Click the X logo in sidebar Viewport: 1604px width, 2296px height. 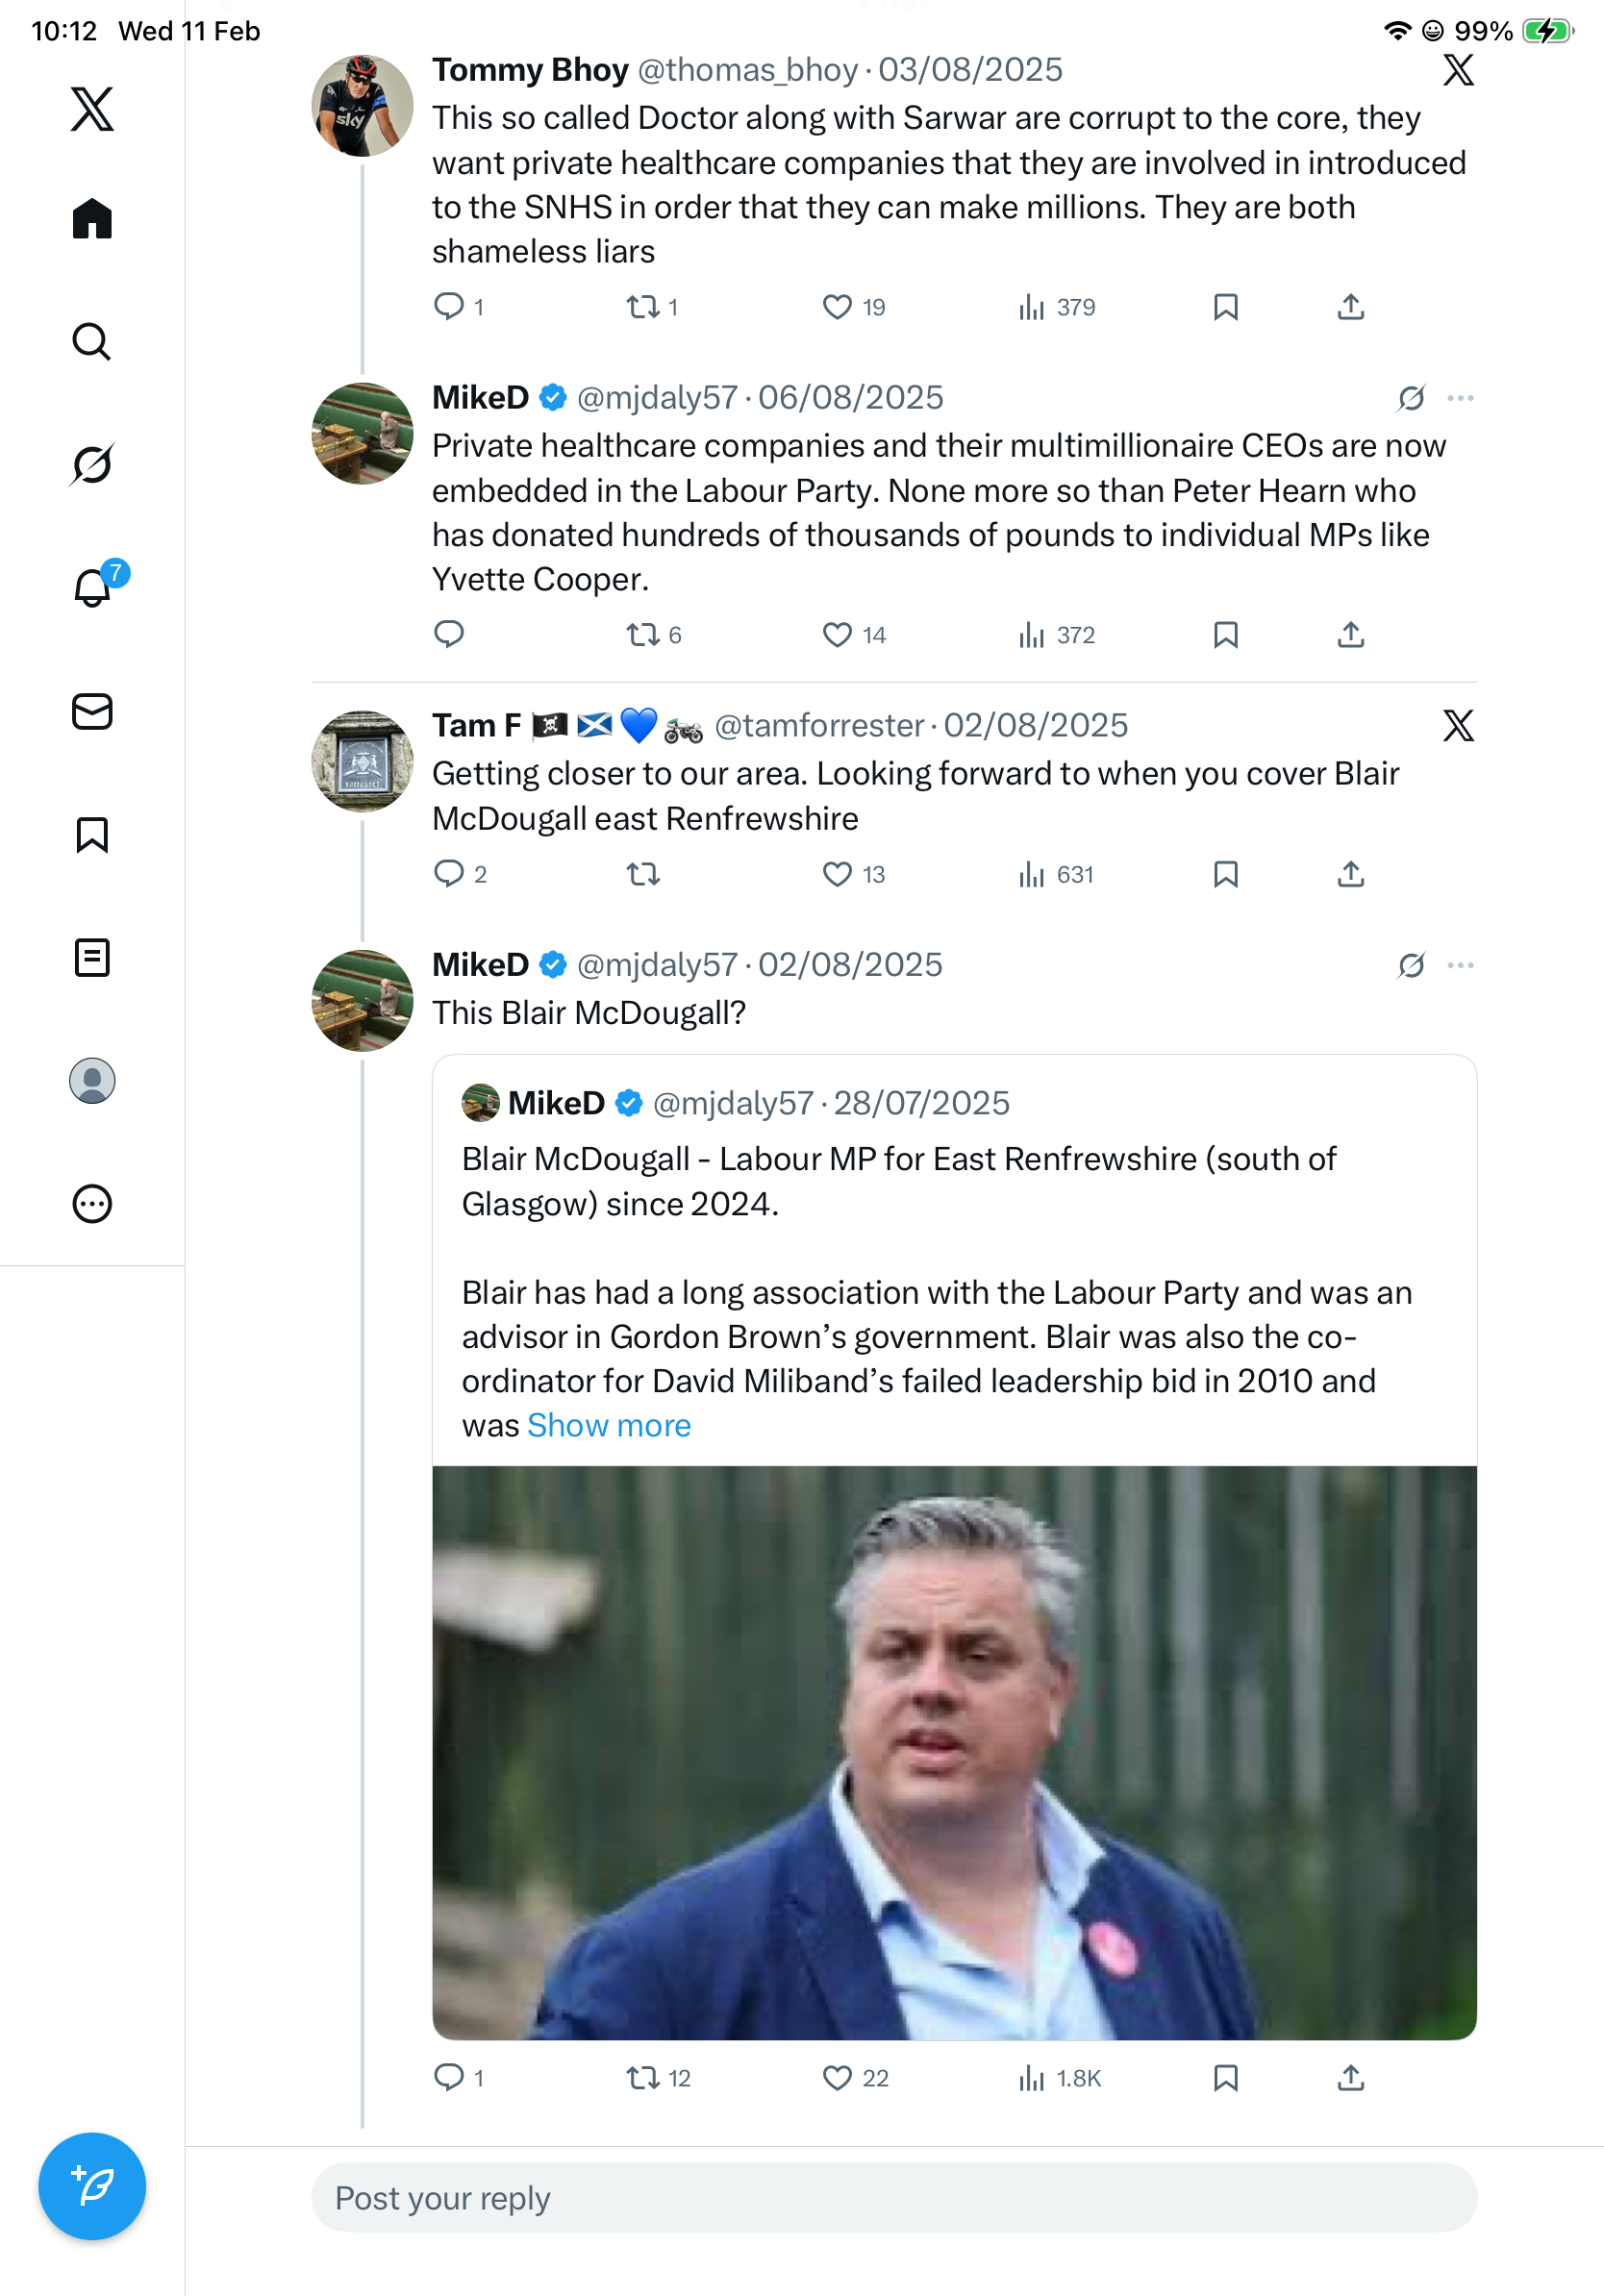click(92, 109)
